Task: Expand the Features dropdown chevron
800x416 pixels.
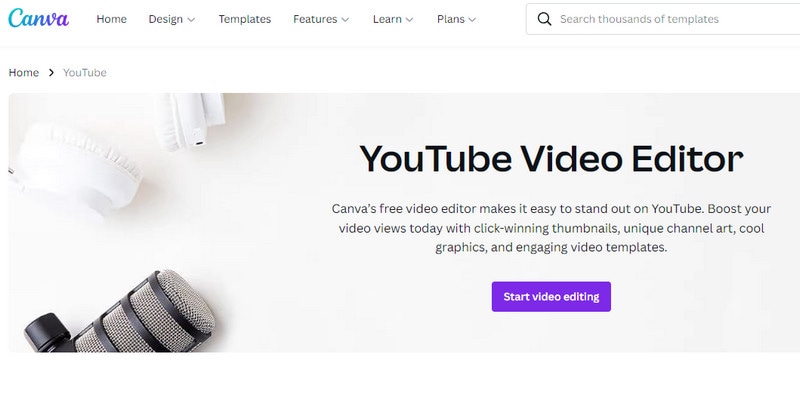Action: [345, 20]
